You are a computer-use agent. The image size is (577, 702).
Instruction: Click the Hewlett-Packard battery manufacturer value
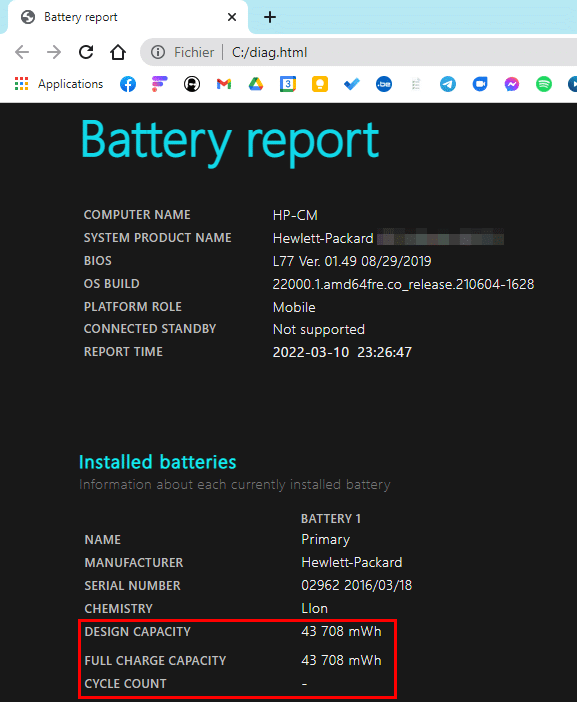(x=352, y=562)
